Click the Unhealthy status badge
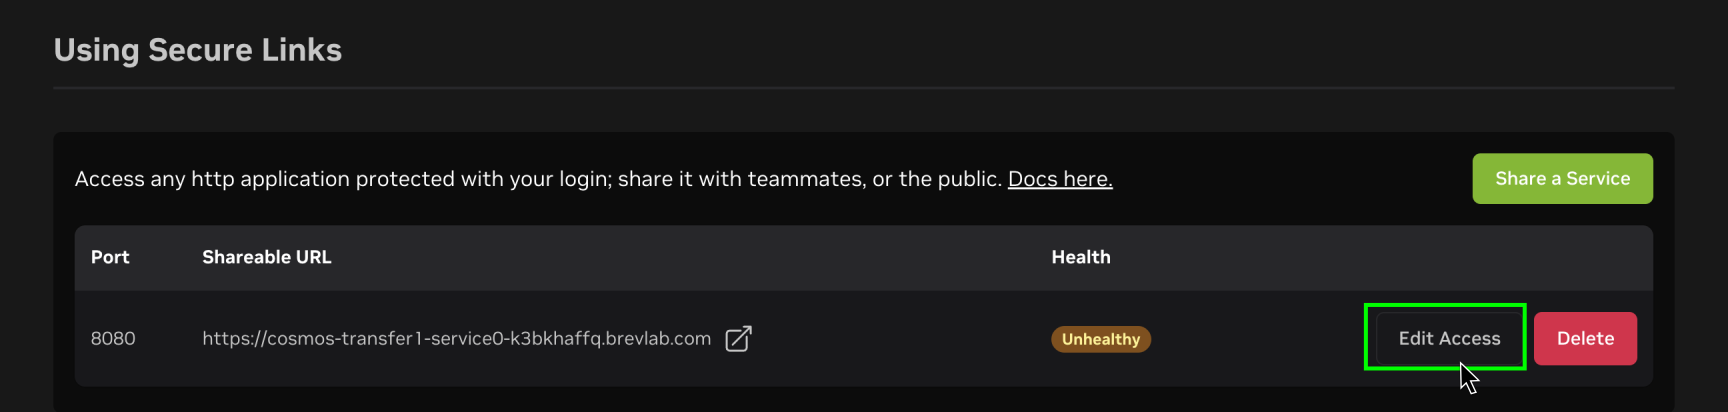Viewport: 1728px width, 412px height. click(x=1100, y=339)
